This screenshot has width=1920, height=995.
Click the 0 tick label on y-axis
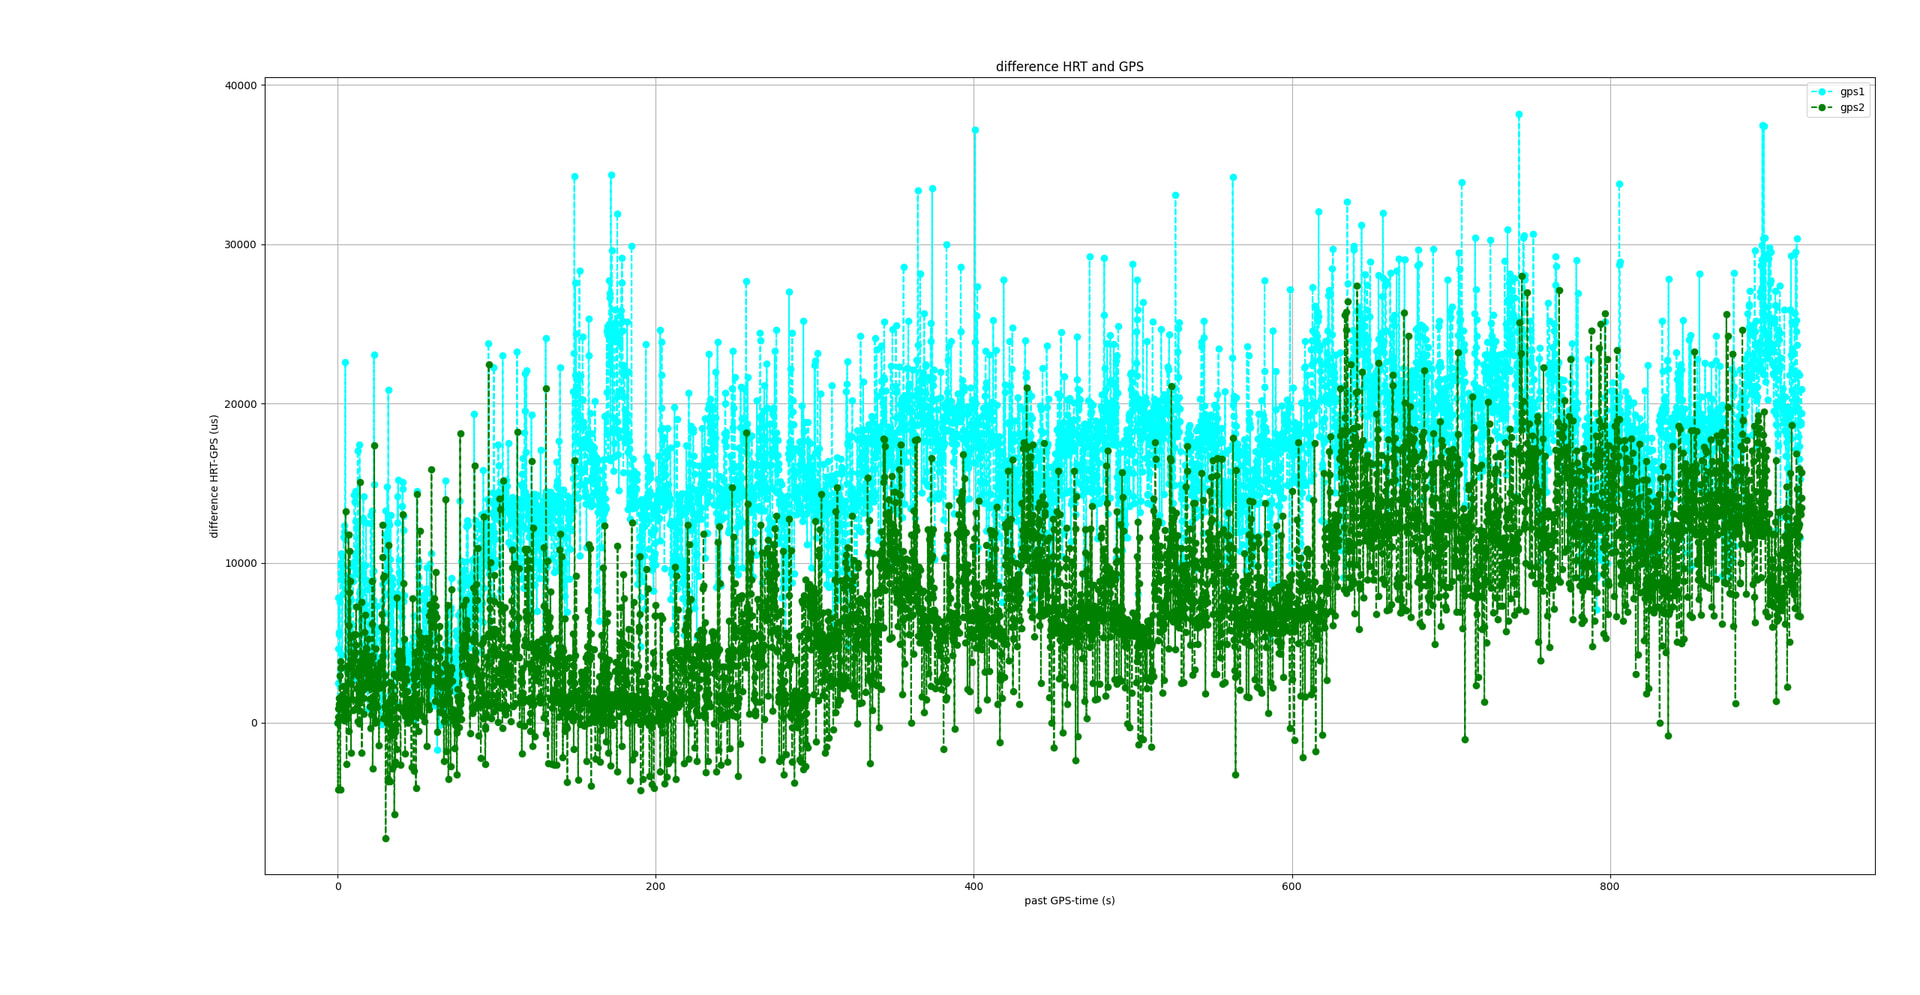254,723
